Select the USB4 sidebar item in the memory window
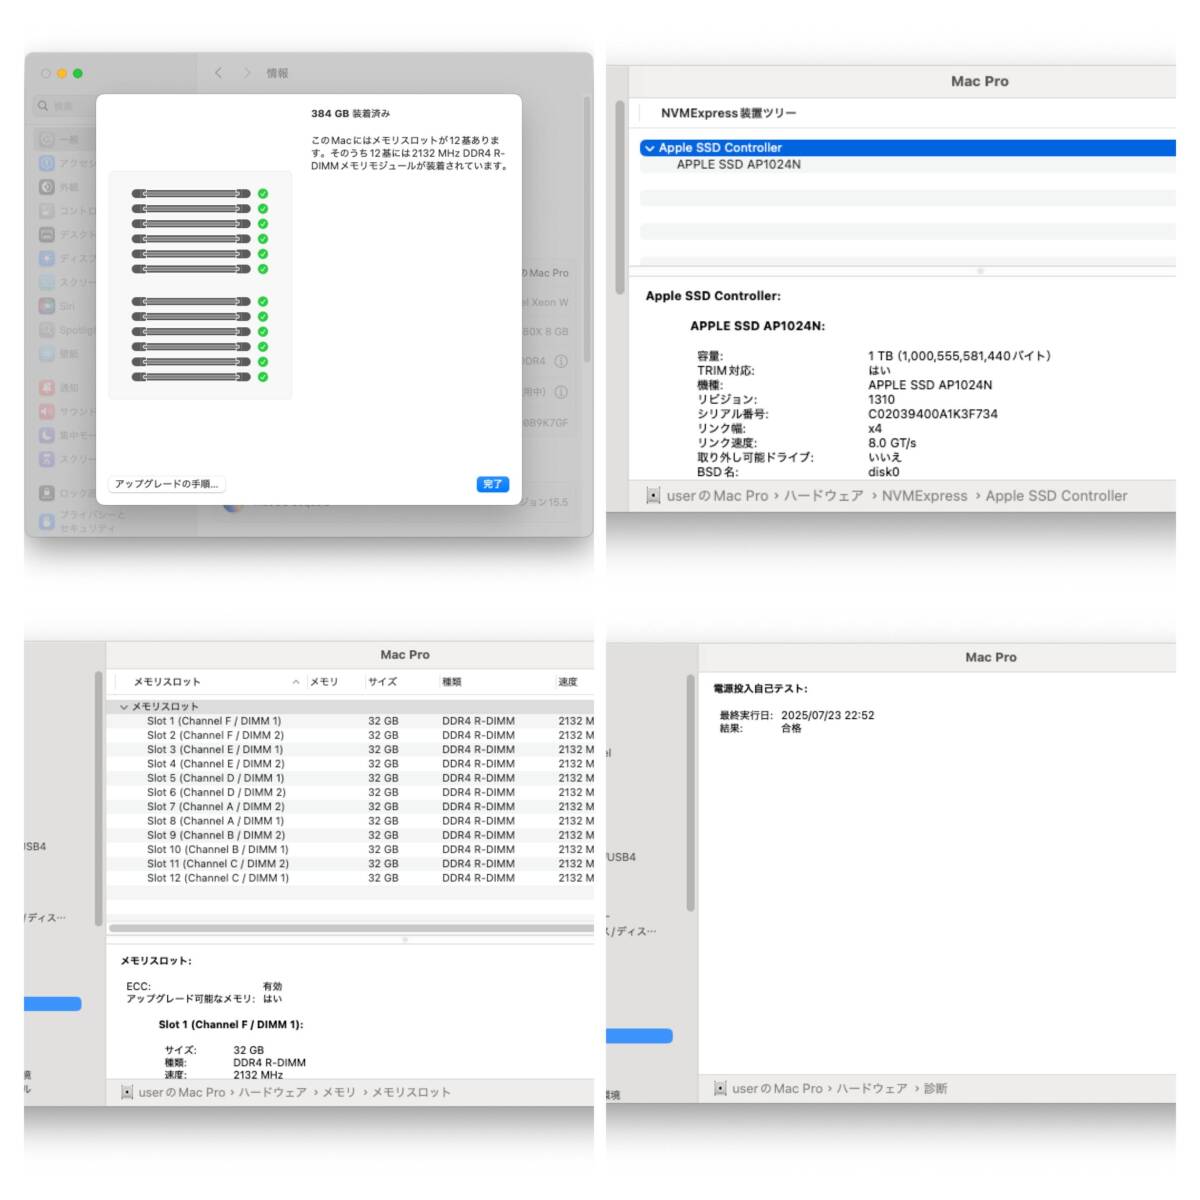The width and height of the screenshot is (1200, 1200). coord(35,846)
